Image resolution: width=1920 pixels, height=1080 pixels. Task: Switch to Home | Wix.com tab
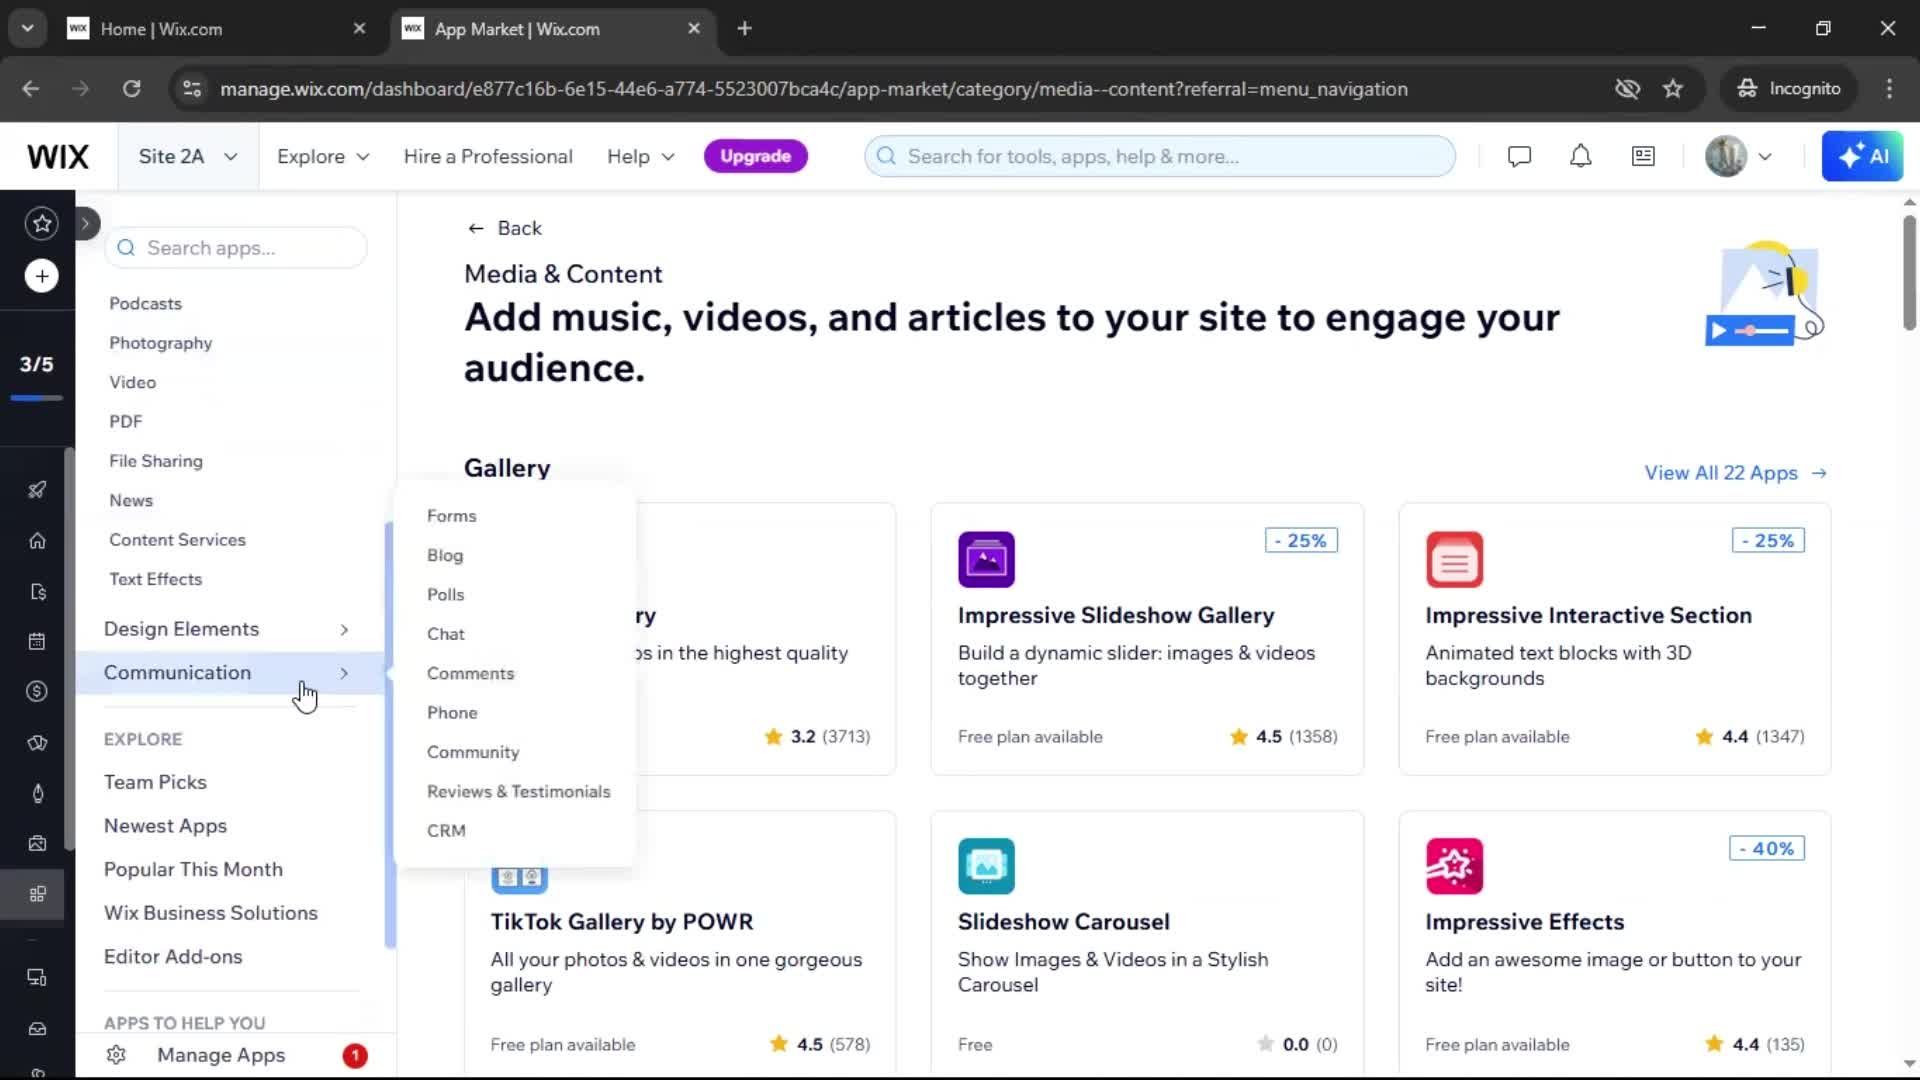point(217,28)
